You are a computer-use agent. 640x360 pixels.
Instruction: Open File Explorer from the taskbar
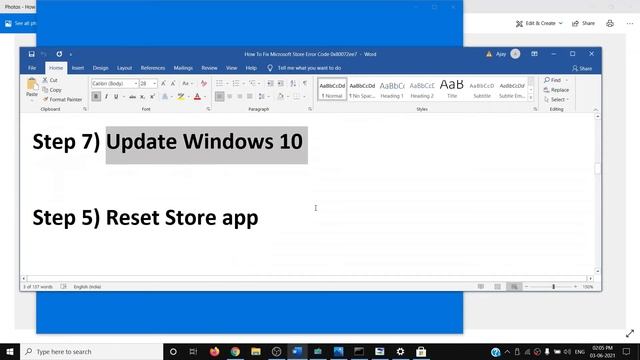[256, 351]
